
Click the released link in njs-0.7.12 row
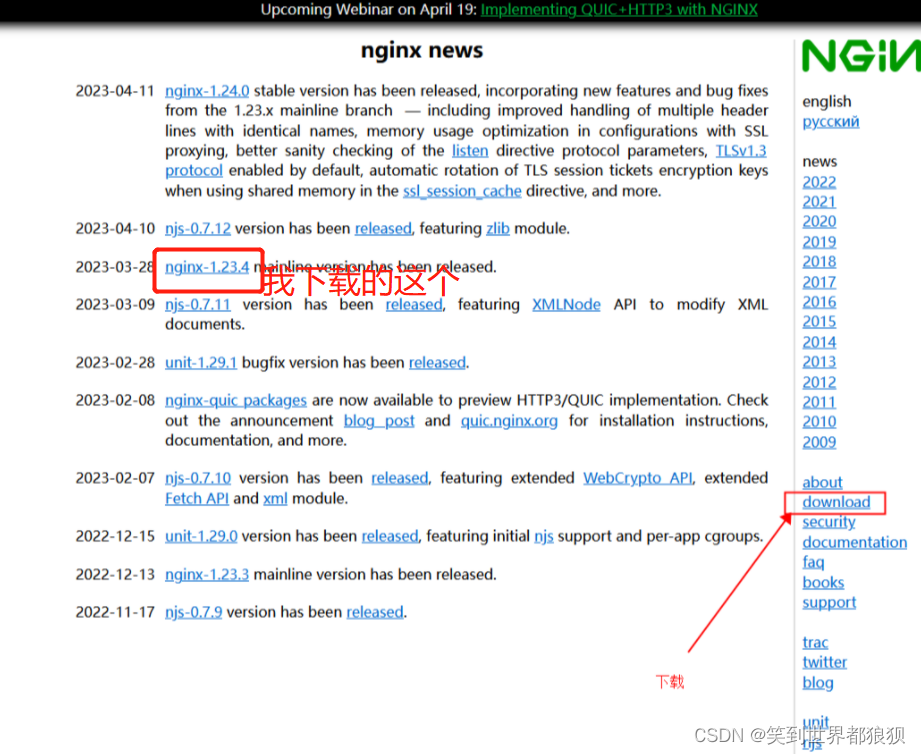click(x=383, y=228)
